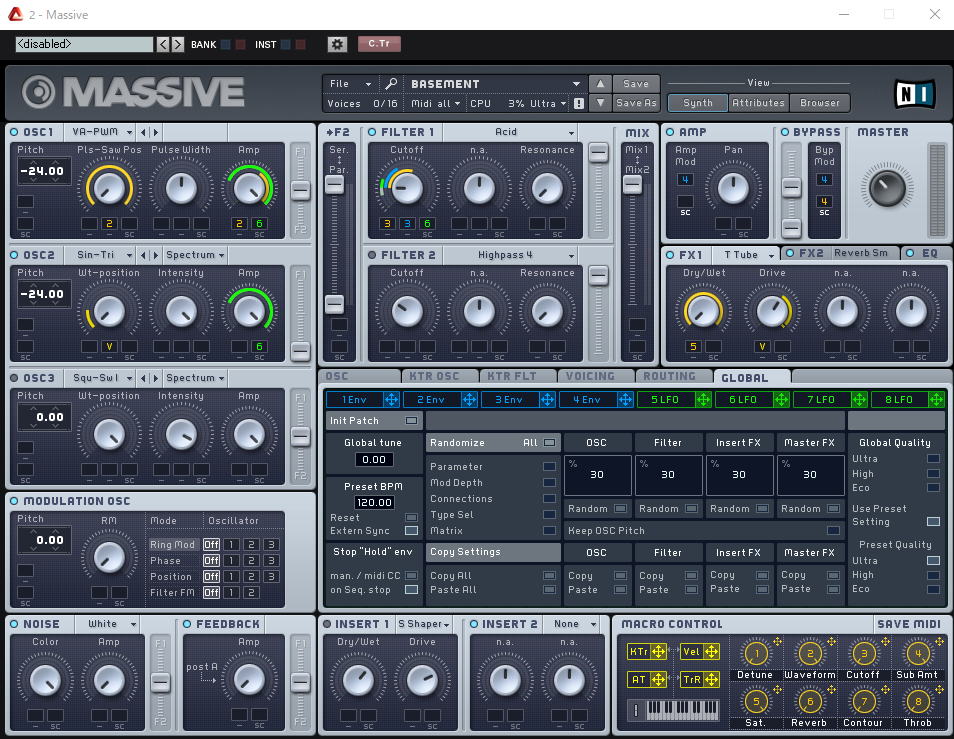Click macro knob 1 Detune

(756, 654)
